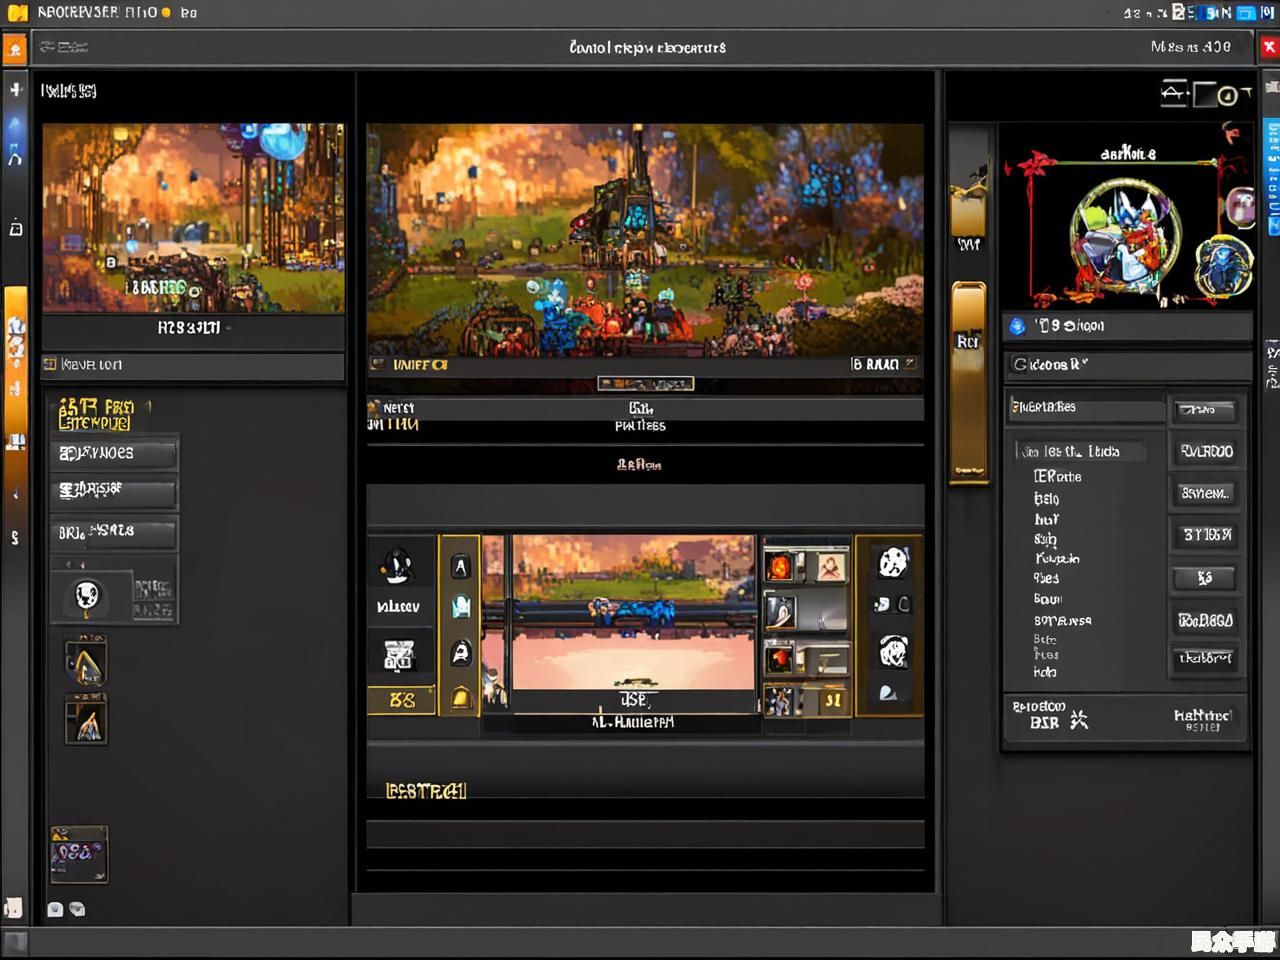Image resolution: width=1280 pixels, height=960 pixels.
Task: Select the skull avatar icon in left panel
Action: pos(87,597)
